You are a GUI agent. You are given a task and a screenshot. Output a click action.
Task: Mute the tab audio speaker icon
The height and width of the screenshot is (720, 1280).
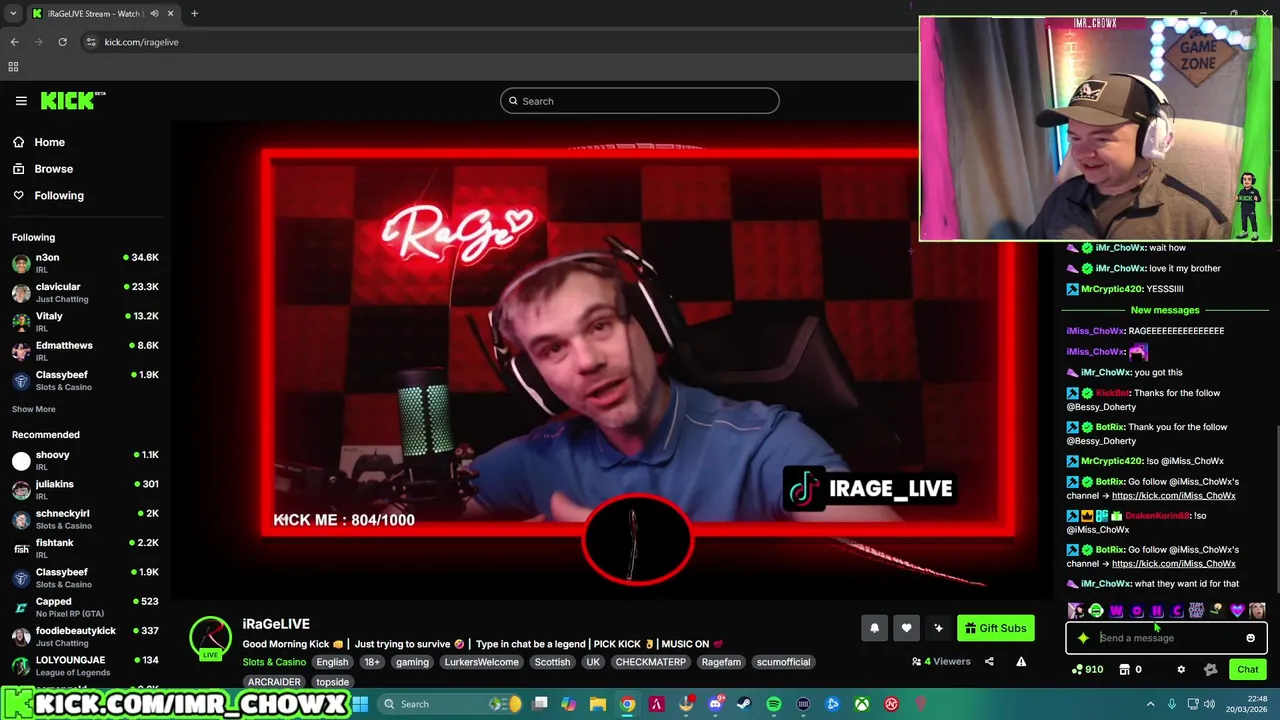pyautogui.click(x=154, y=14)
